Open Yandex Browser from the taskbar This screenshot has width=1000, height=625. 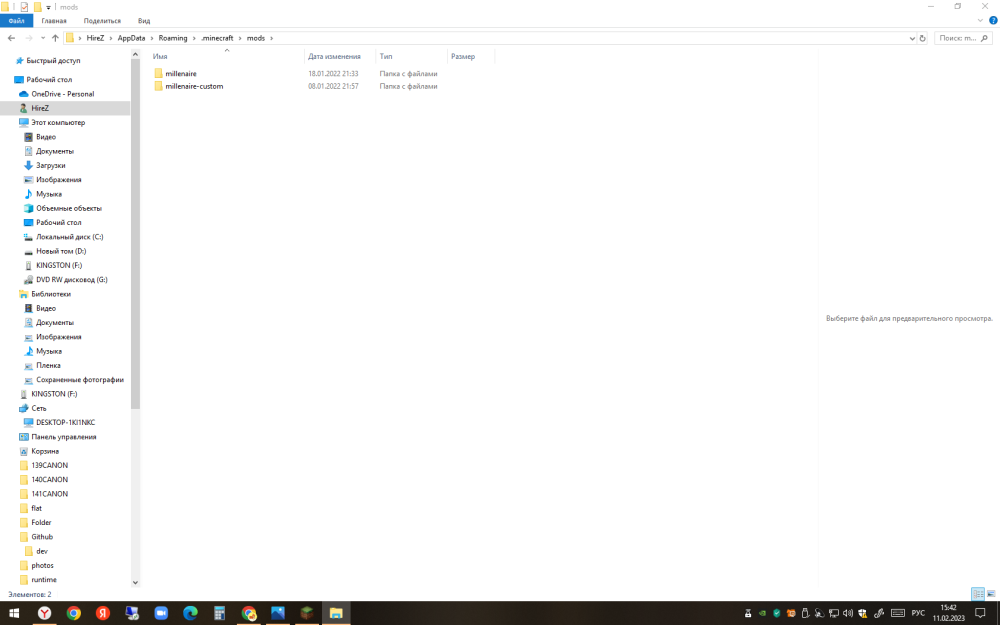(x=44, y=614)
